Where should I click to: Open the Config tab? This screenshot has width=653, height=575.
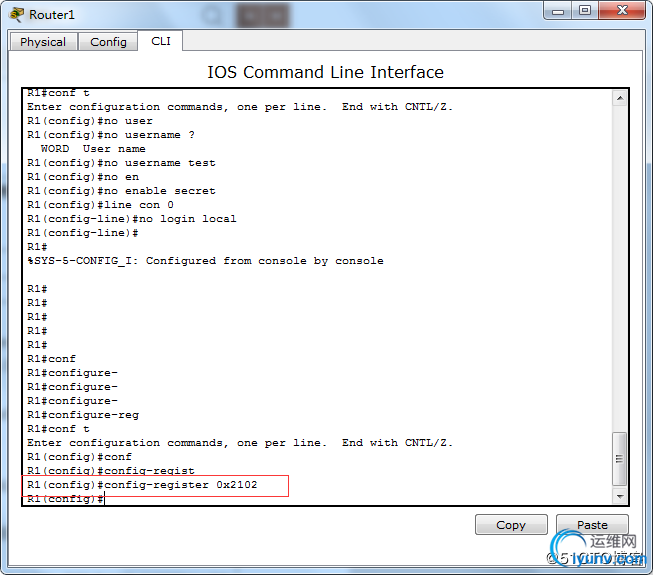pyautogui.click(x=108, y=42)
